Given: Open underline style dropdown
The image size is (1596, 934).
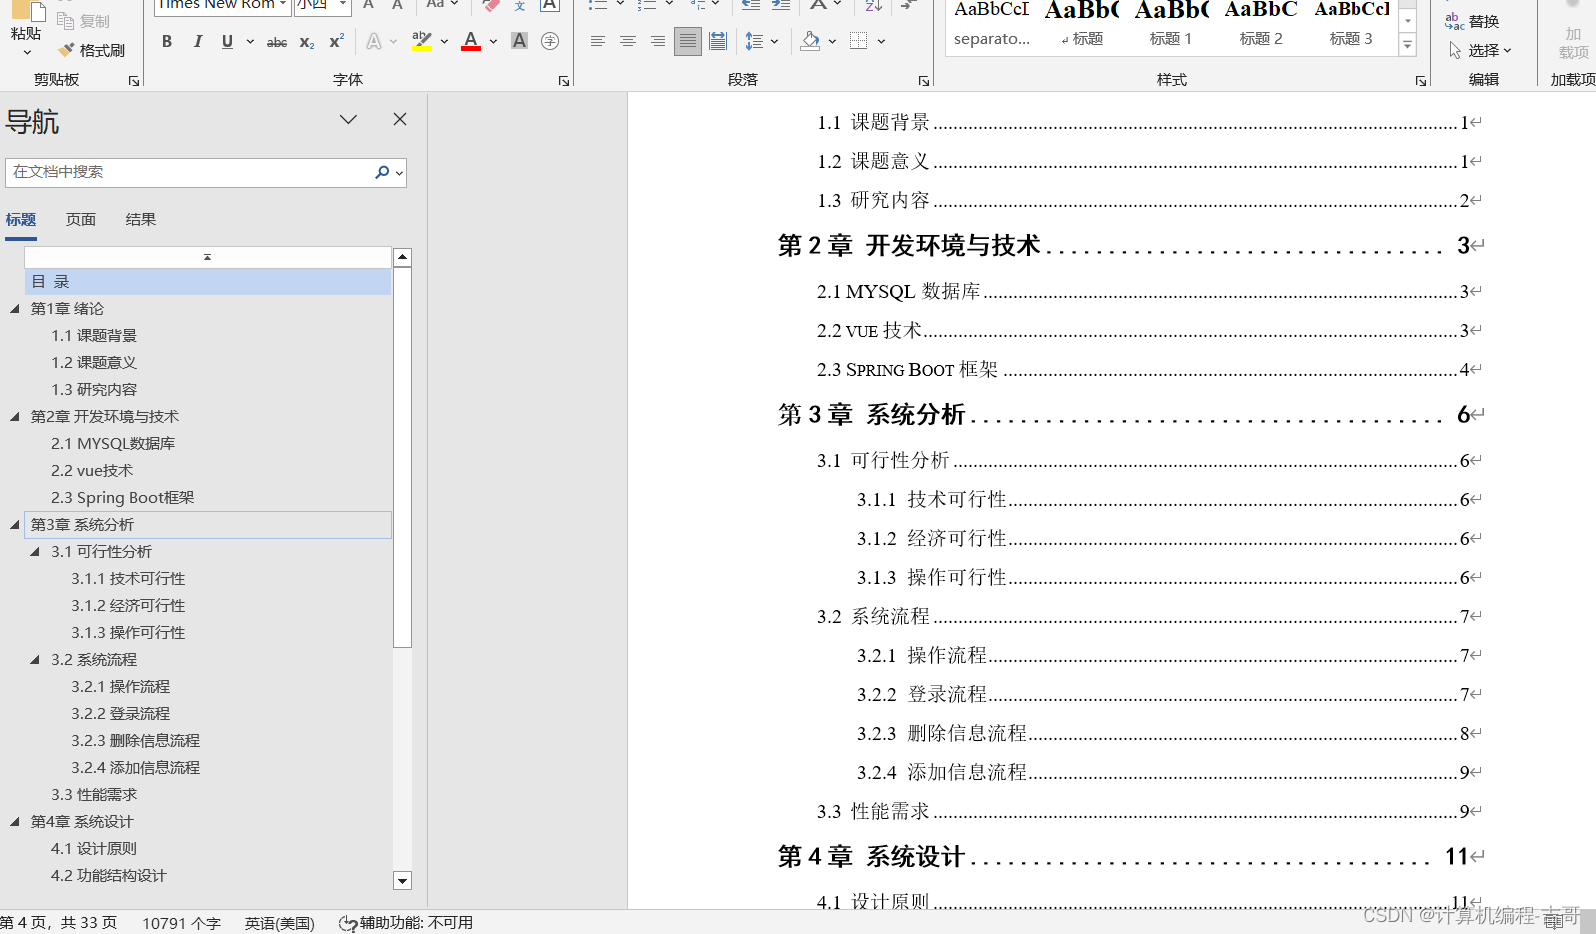Looking at the screenshot, I should [x=250, y=41].
